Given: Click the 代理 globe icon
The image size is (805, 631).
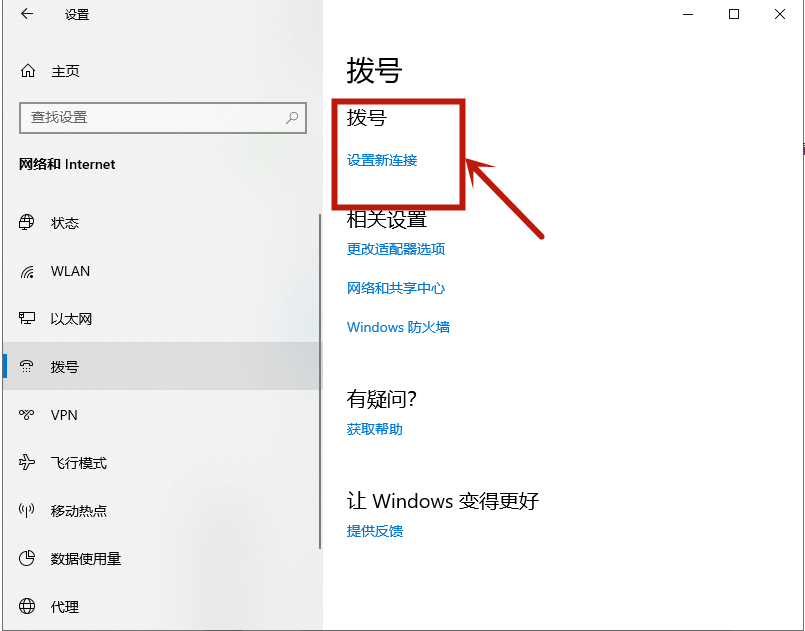Looking at the screenshot, I should [x=27, y=606].
